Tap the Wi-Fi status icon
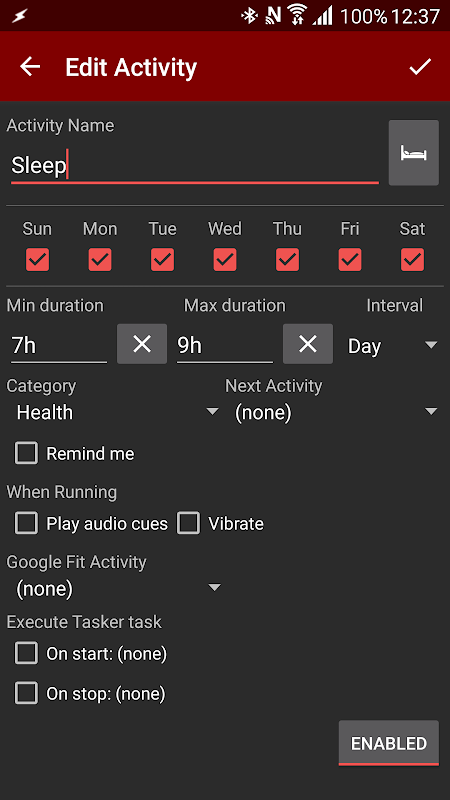This screenshot has width=450, height=800. [297, 16]
